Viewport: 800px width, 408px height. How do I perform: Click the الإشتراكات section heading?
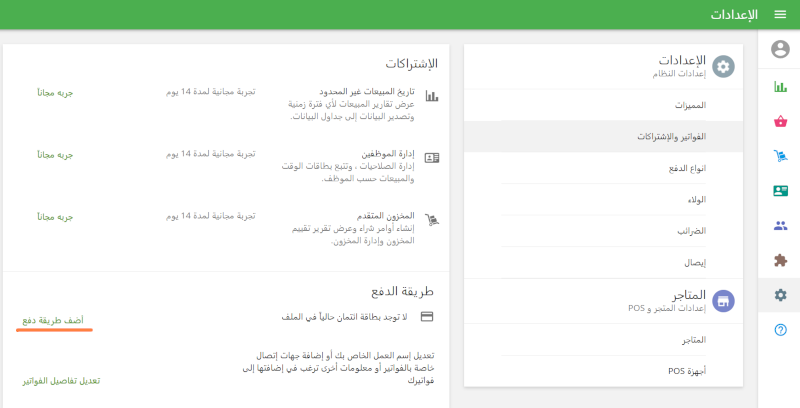click(x=411, y=64)
